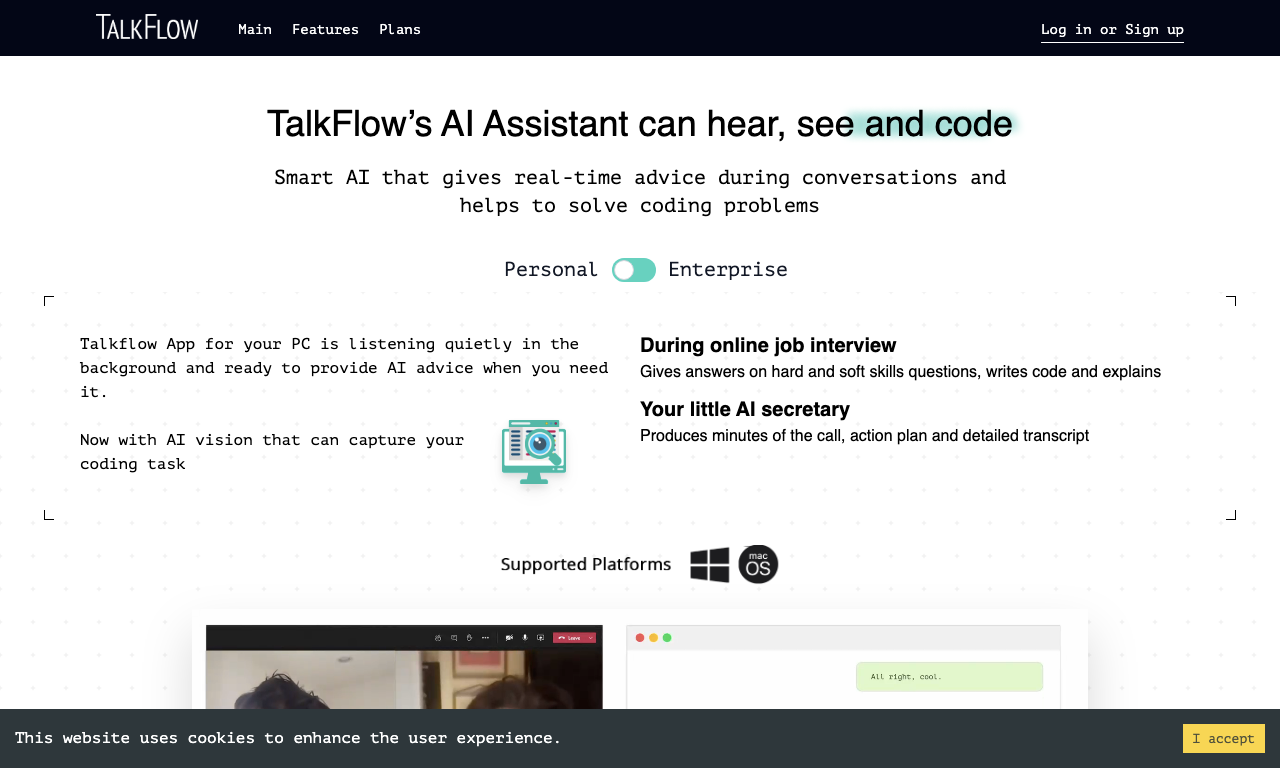Open the Plans menu item

point(400,29)
